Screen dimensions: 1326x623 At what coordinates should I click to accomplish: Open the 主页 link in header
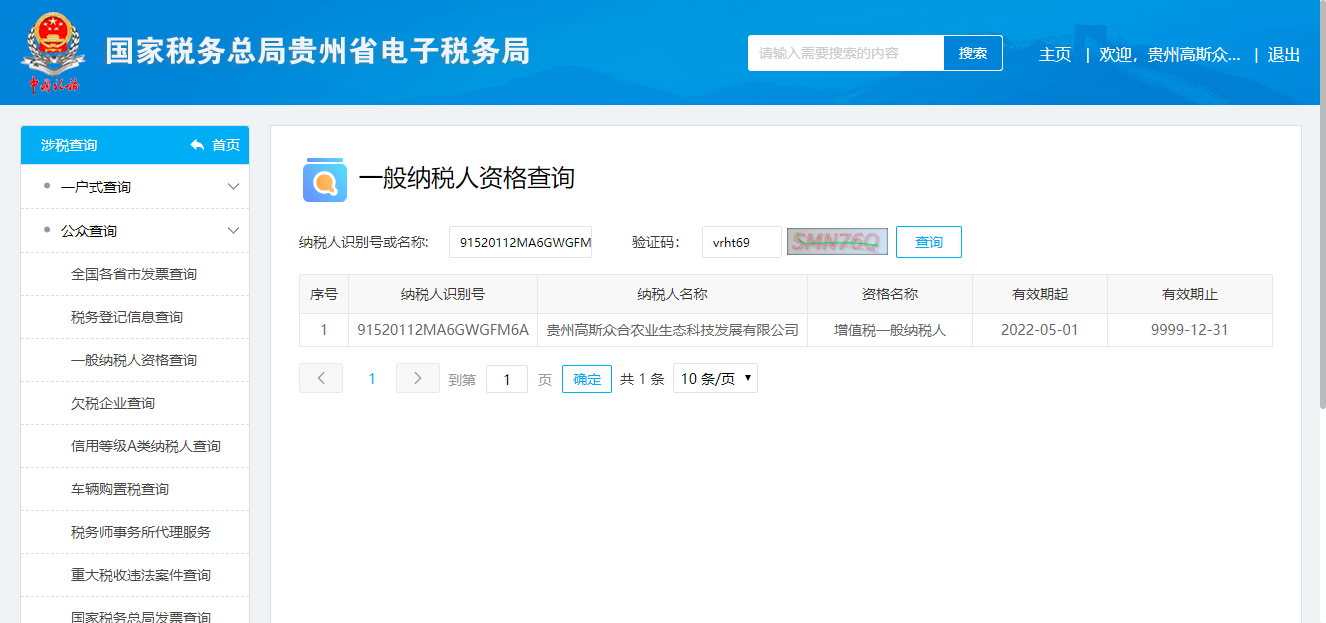(x=1055, y=55)
